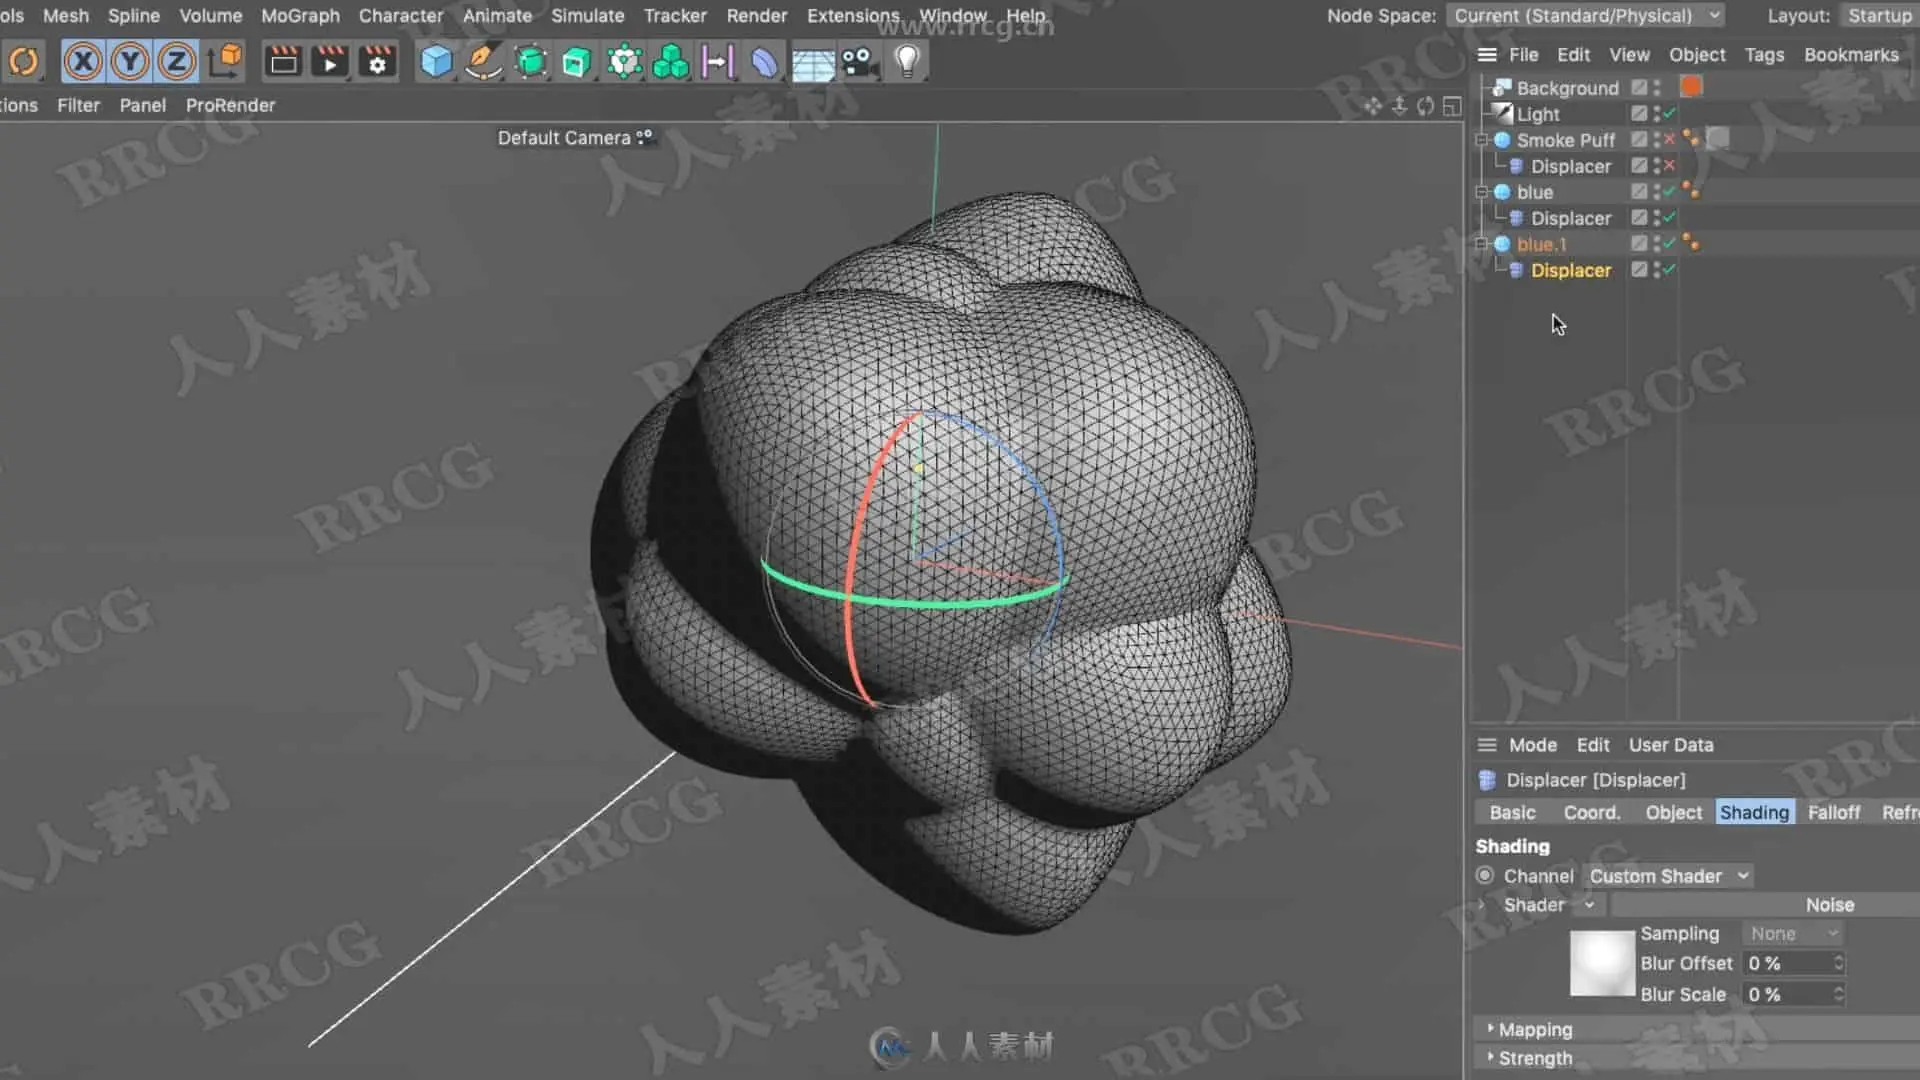Open the MoGraph Cloner icon
This screenshot has width=1920, height=1080.
tap(624, 62)
